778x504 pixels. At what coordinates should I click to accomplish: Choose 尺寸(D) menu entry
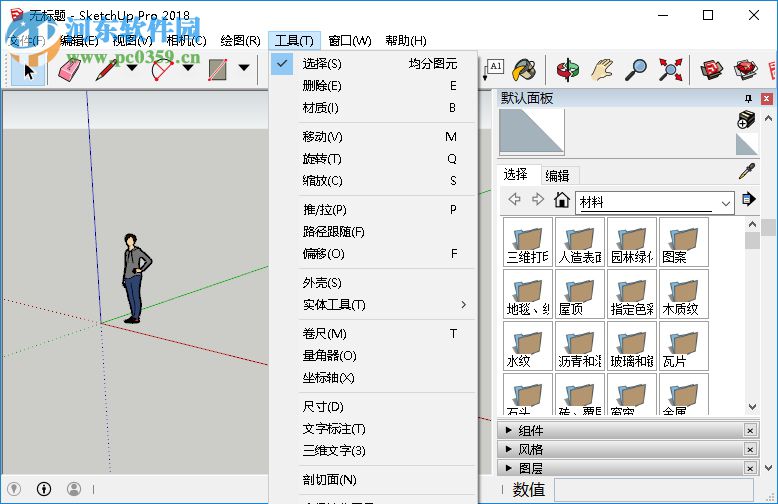coord(373,407)
